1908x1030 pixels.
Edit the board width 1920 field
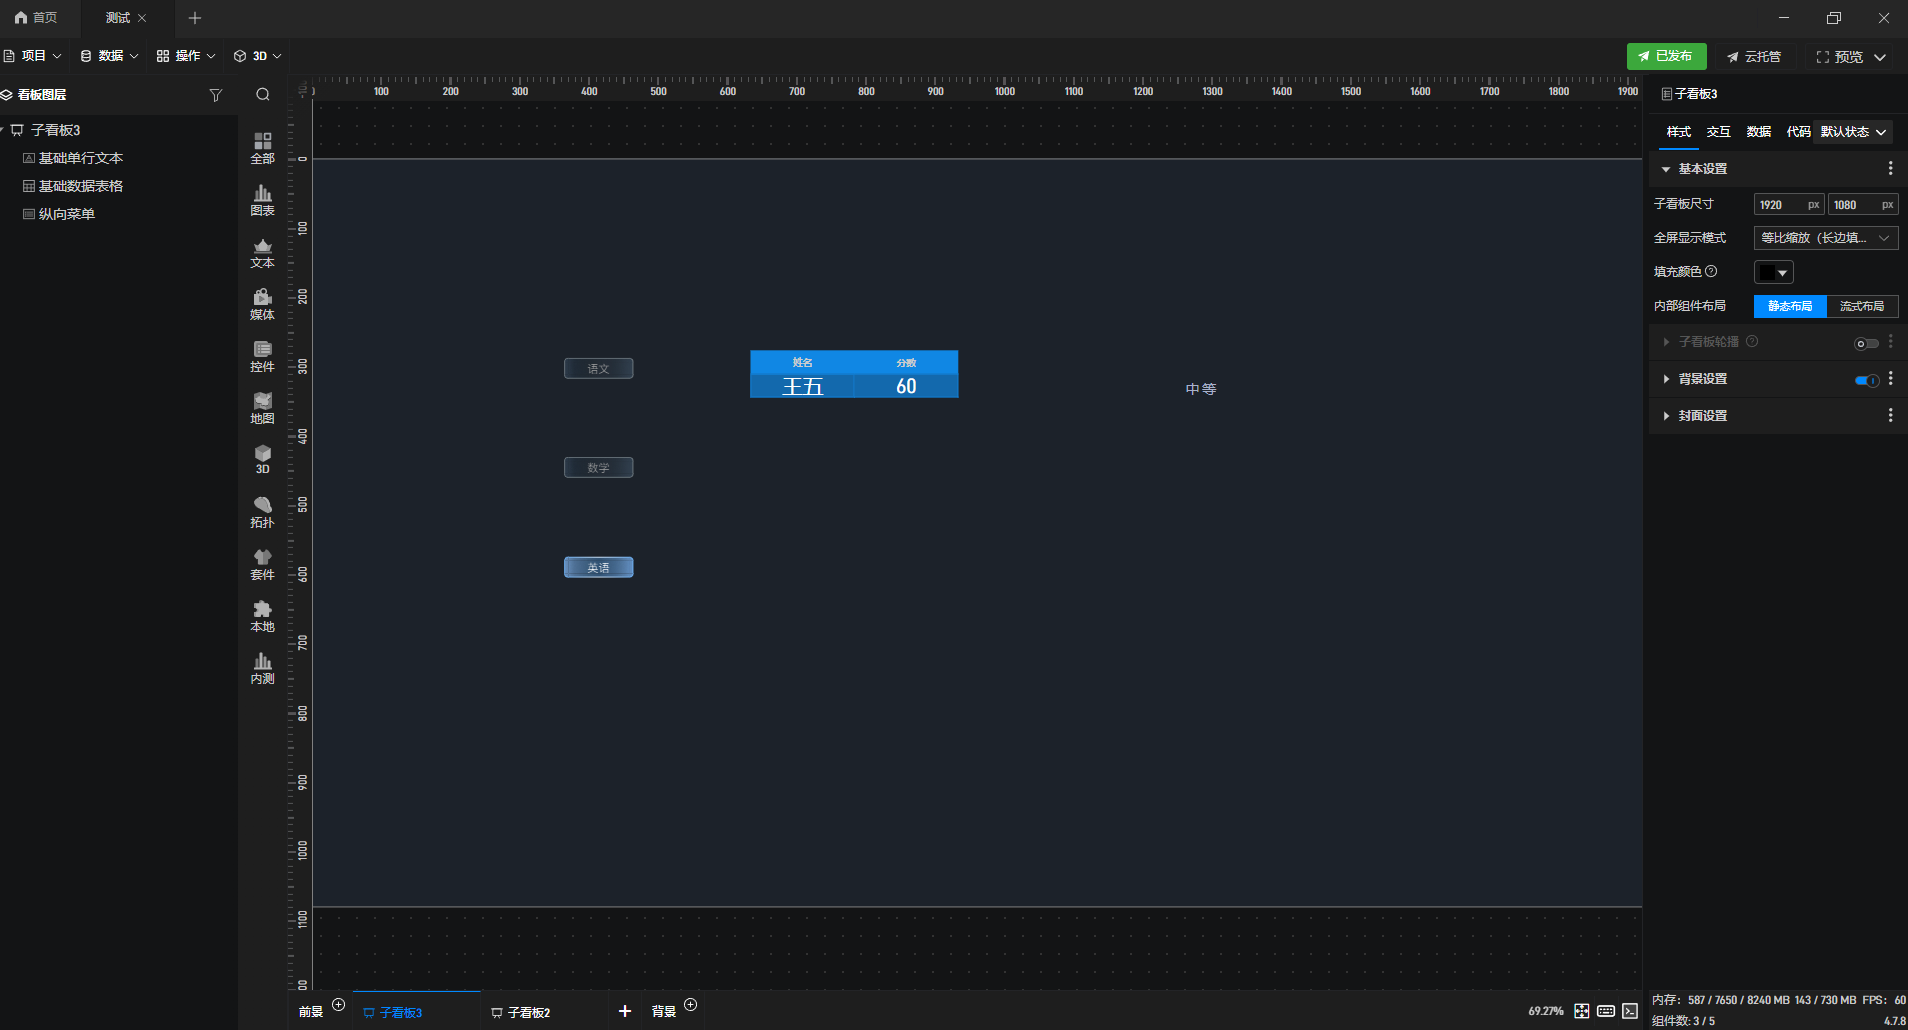[1789, 205]
